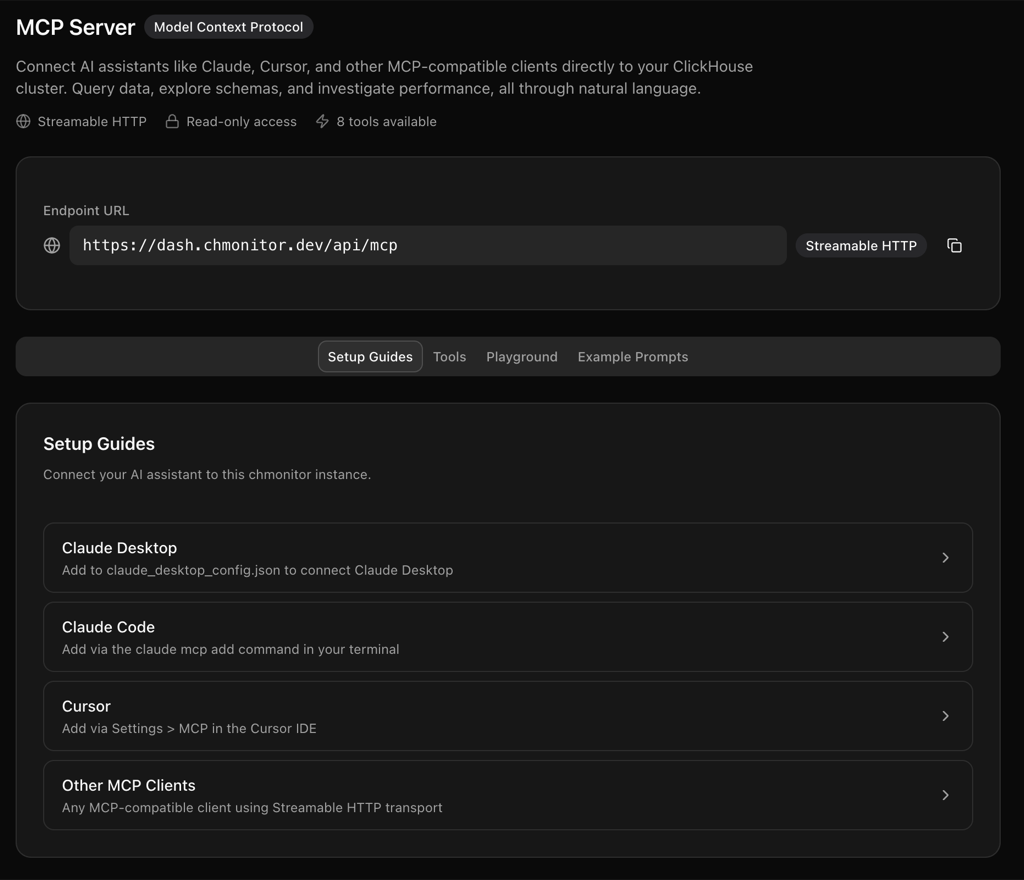This screenshot has height=880, width=1024.
Task: Click the Model Context Protocol badge
Action: pos(229,27)
